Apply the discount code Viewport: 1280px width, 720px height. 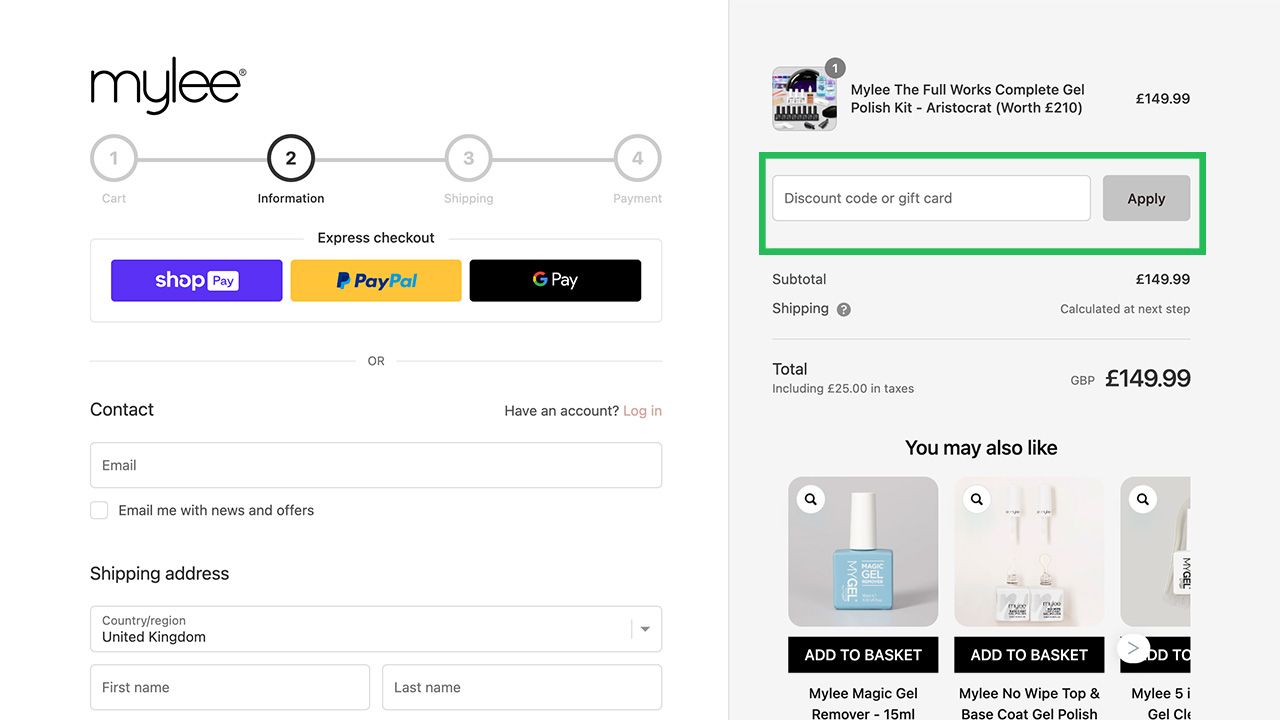[x=1146, y=198]
